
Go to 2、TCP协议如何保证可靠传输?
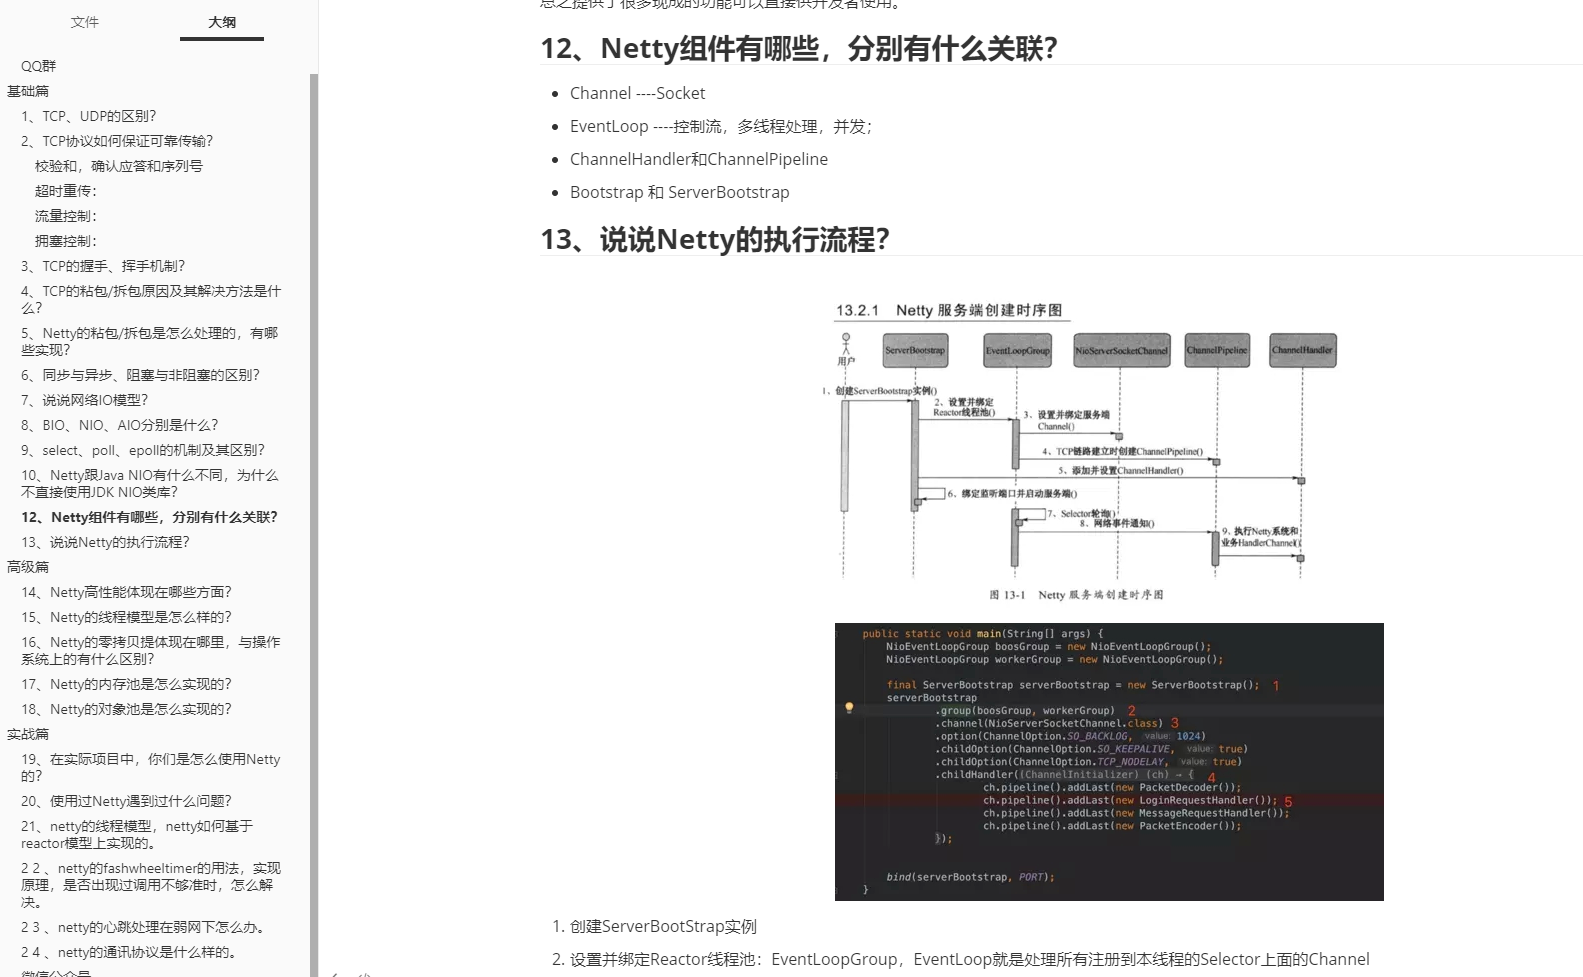[x=117, y=141]
